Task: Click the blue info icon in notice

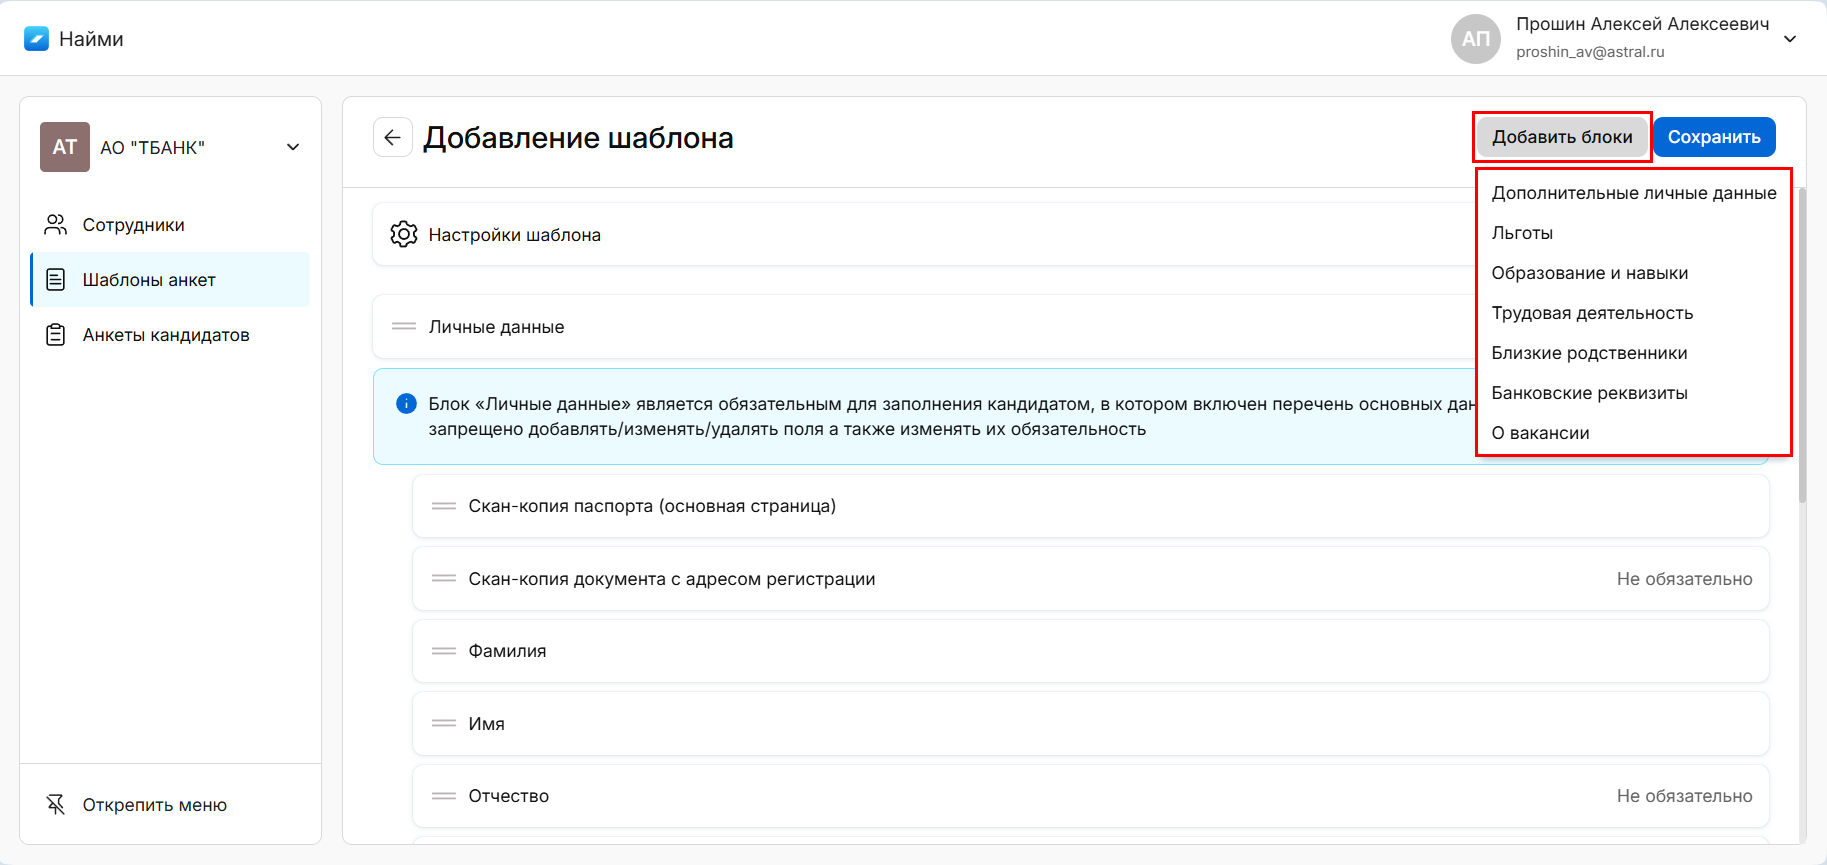Action: coord(406,404)
